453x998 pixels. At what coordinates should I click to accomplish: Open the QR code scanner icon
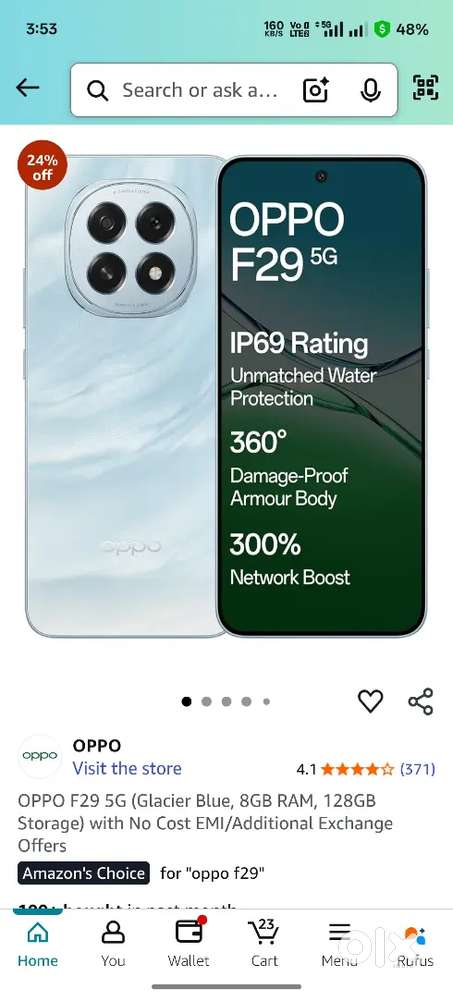click(426, 88)
